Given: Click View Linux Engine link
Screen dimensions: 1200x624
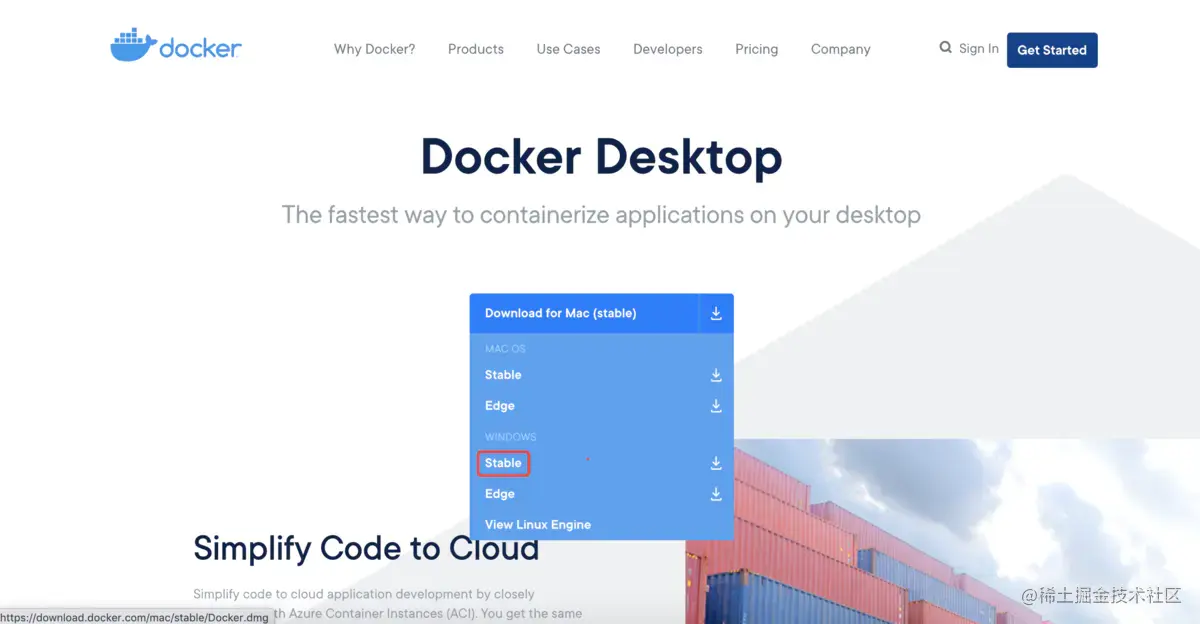Looking at the screenshot, I should pos(538,525).
